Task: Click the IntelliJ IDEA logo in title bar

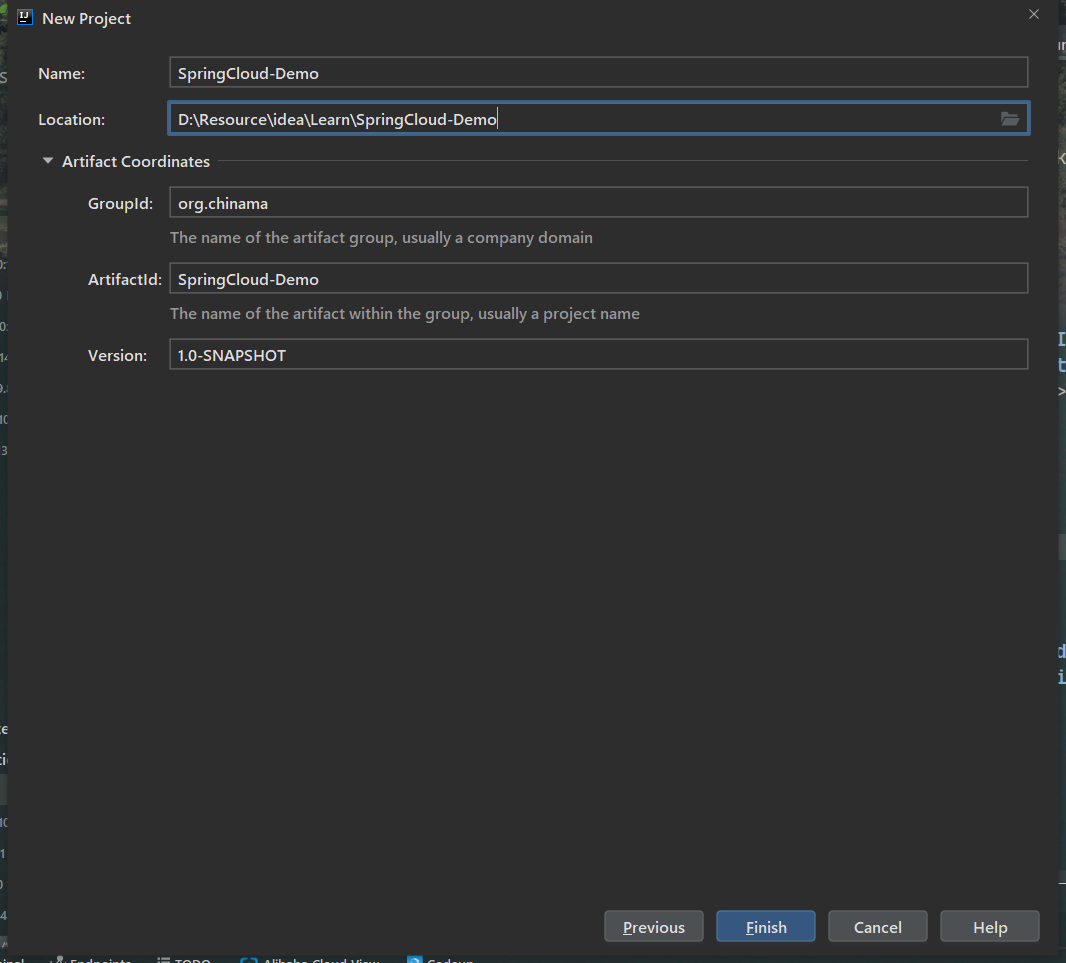Action: pyautogui.click(x=26, y=18)
